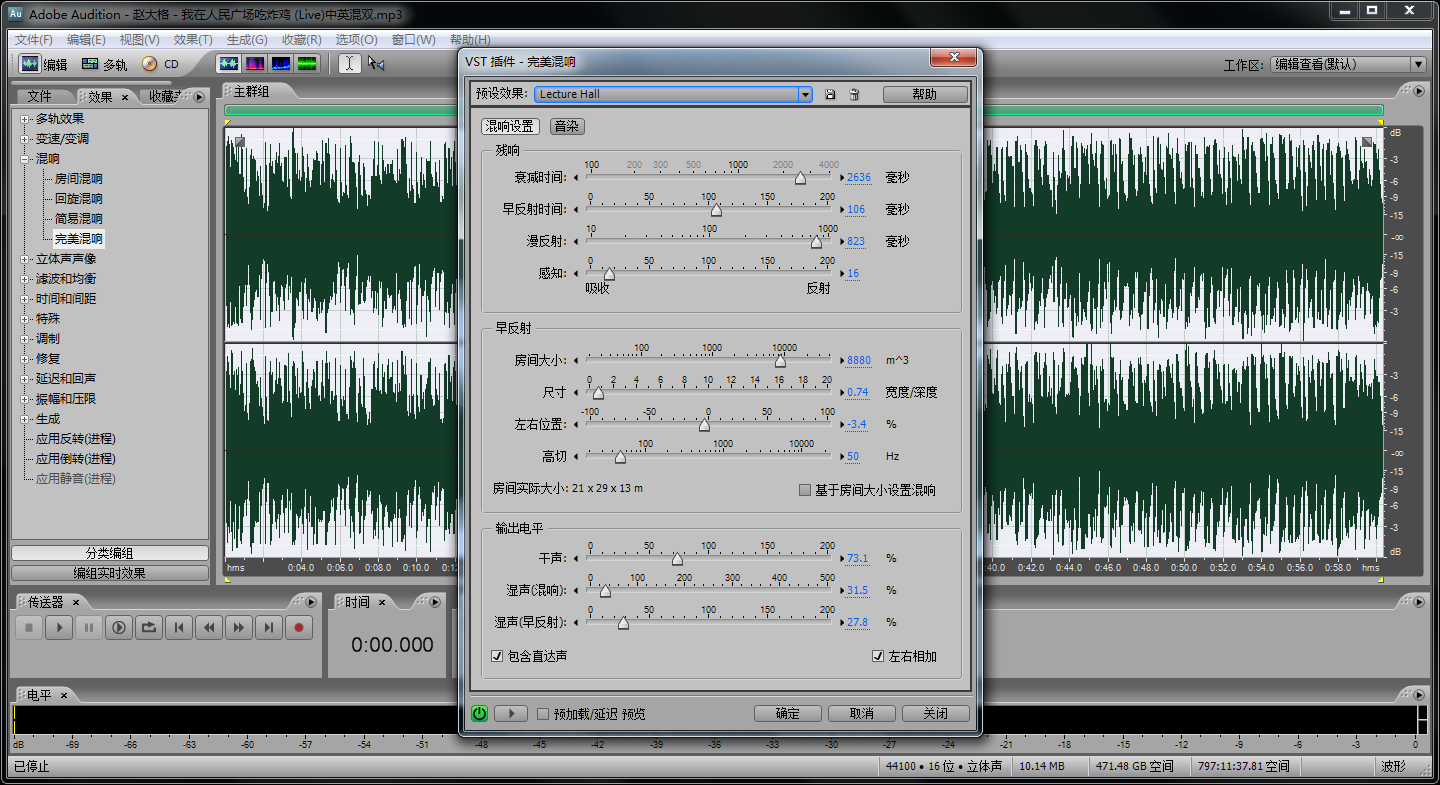Open the CD view
The image size is (1440, 785).
click(x=161, y=64)
